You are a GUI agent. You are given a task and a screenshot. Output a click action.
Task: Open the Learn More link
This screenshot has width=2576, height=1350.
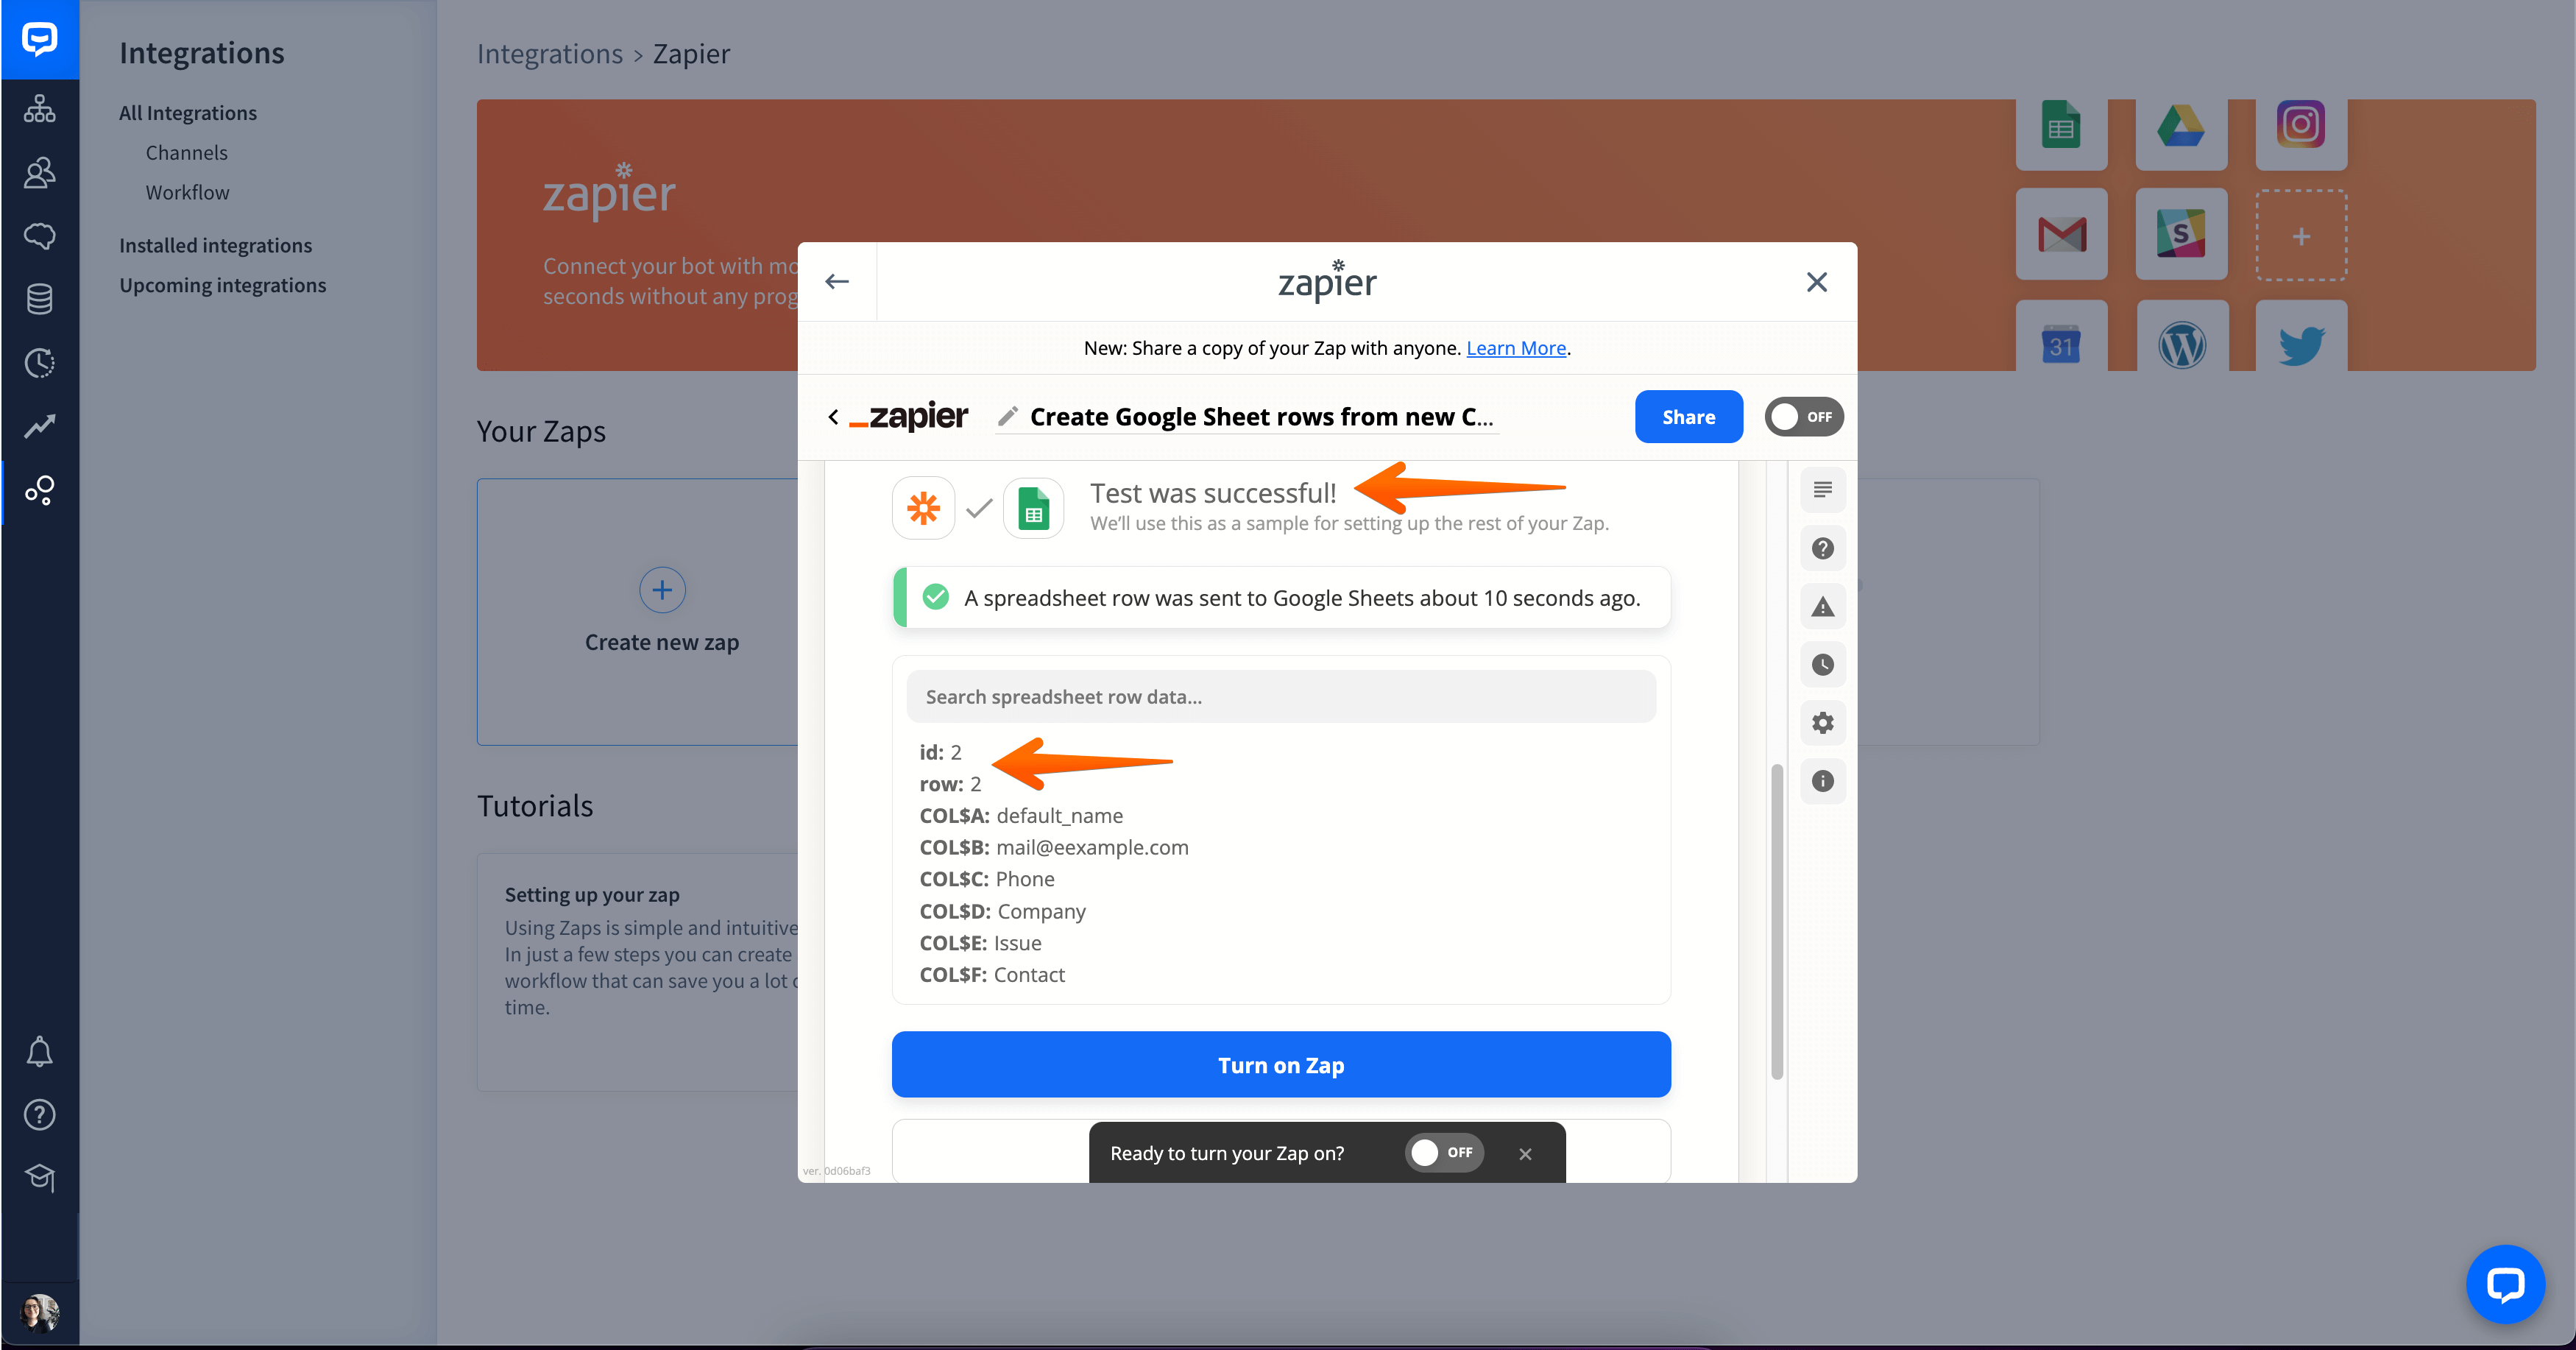(1516, 348)
